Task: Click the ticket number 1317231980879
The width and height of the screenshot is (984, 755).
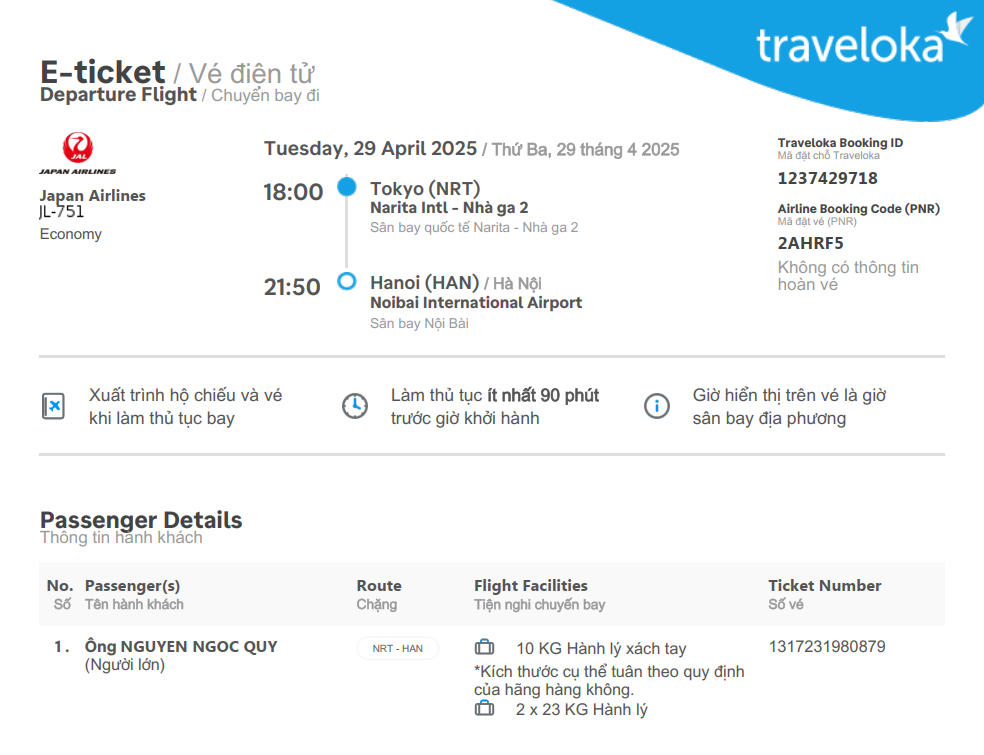Action: [826, 646]
